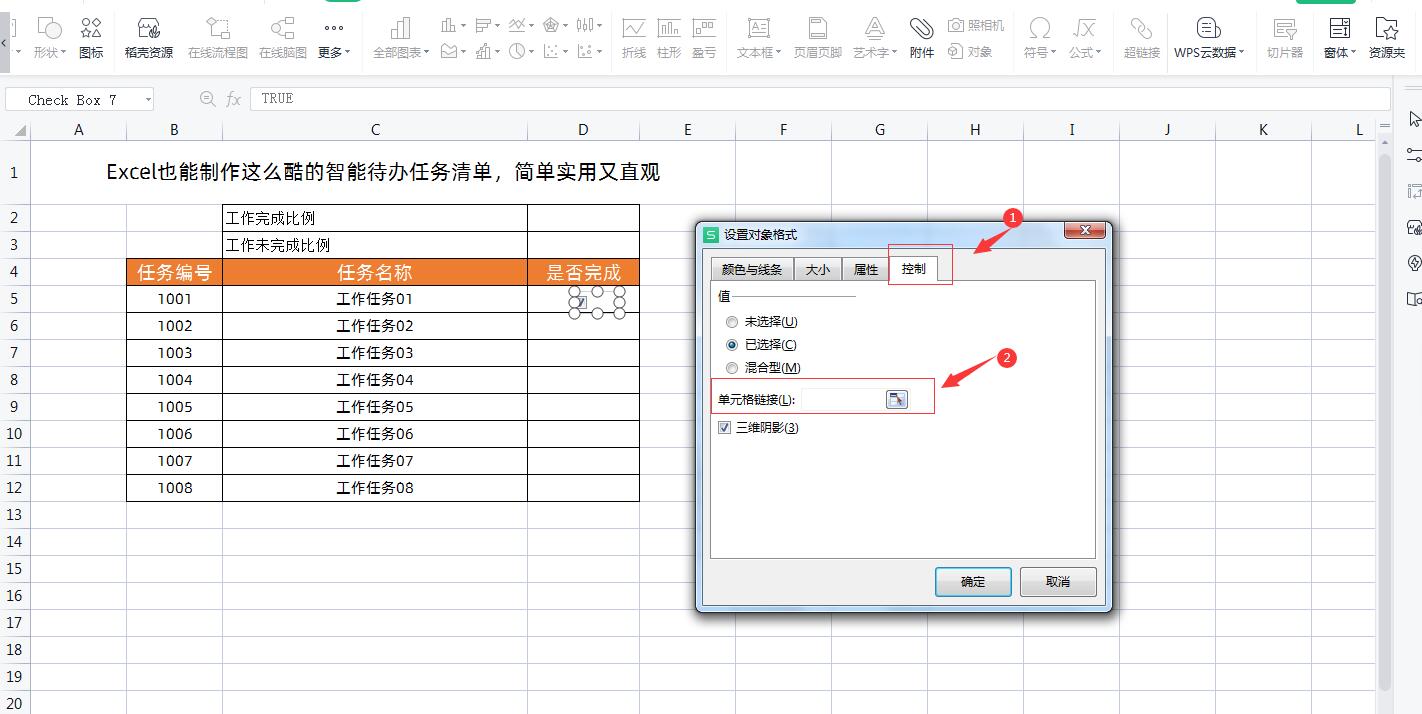This screenshot has height=714, width=1422.
Task: Switch to the 大小 tab
Action: pyautogui.click(x=818, y=268)
